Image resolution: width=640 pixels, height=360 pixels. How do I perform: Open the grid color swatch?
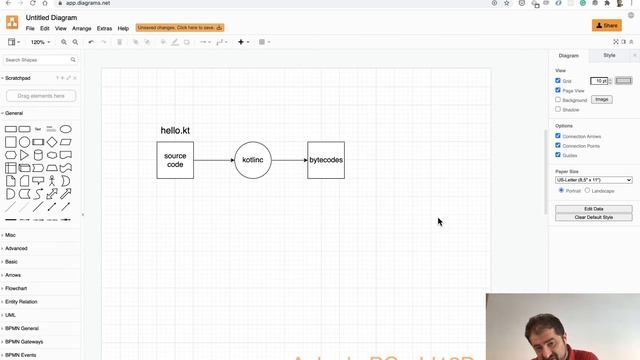tap(623, 80)
